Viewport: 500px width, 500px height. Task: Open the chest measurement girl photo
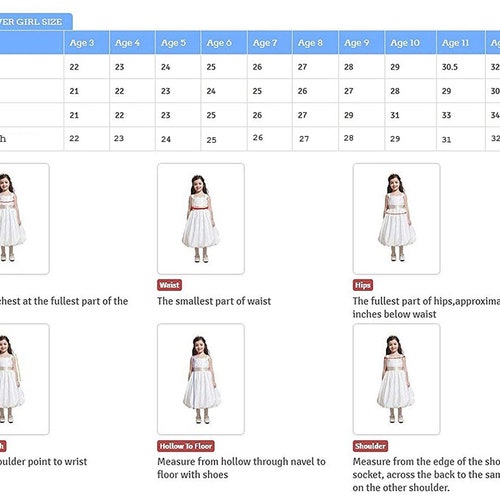tap(24, 219)
